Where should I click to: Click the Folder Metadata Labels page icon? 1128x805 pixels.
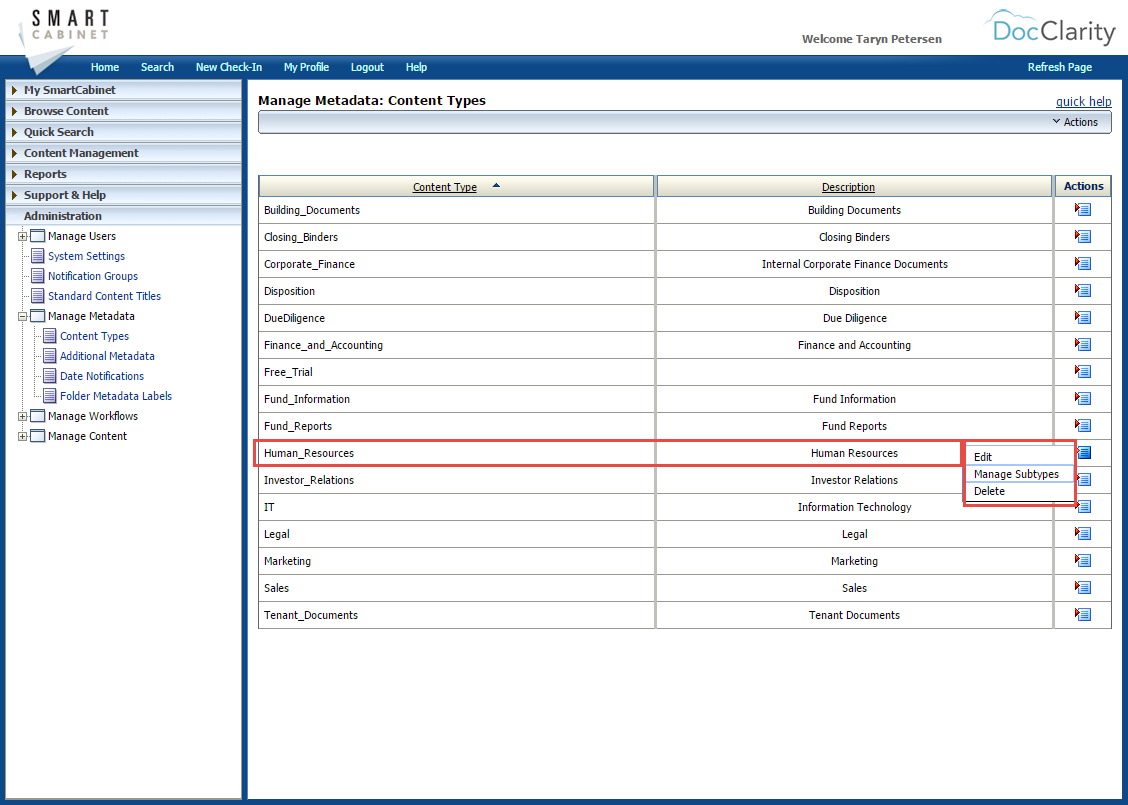(50, 396)
